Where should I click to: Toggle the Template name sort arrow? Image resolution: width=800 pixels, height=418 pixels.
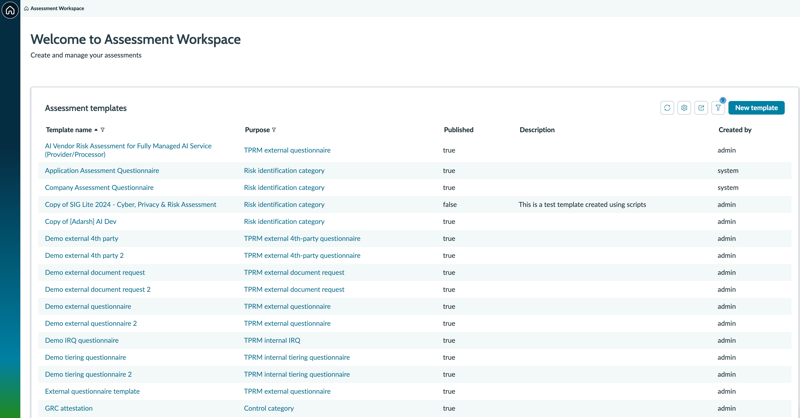(95, 130)
